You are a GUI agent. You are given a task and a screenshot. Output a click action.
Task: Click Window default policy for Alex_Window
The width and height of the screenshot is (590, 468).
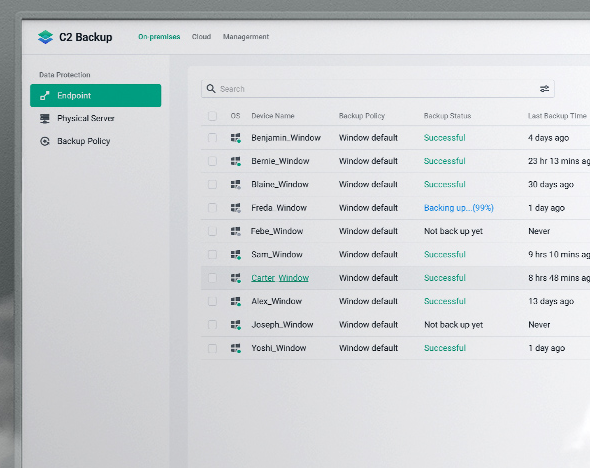[x=368, y=301]
